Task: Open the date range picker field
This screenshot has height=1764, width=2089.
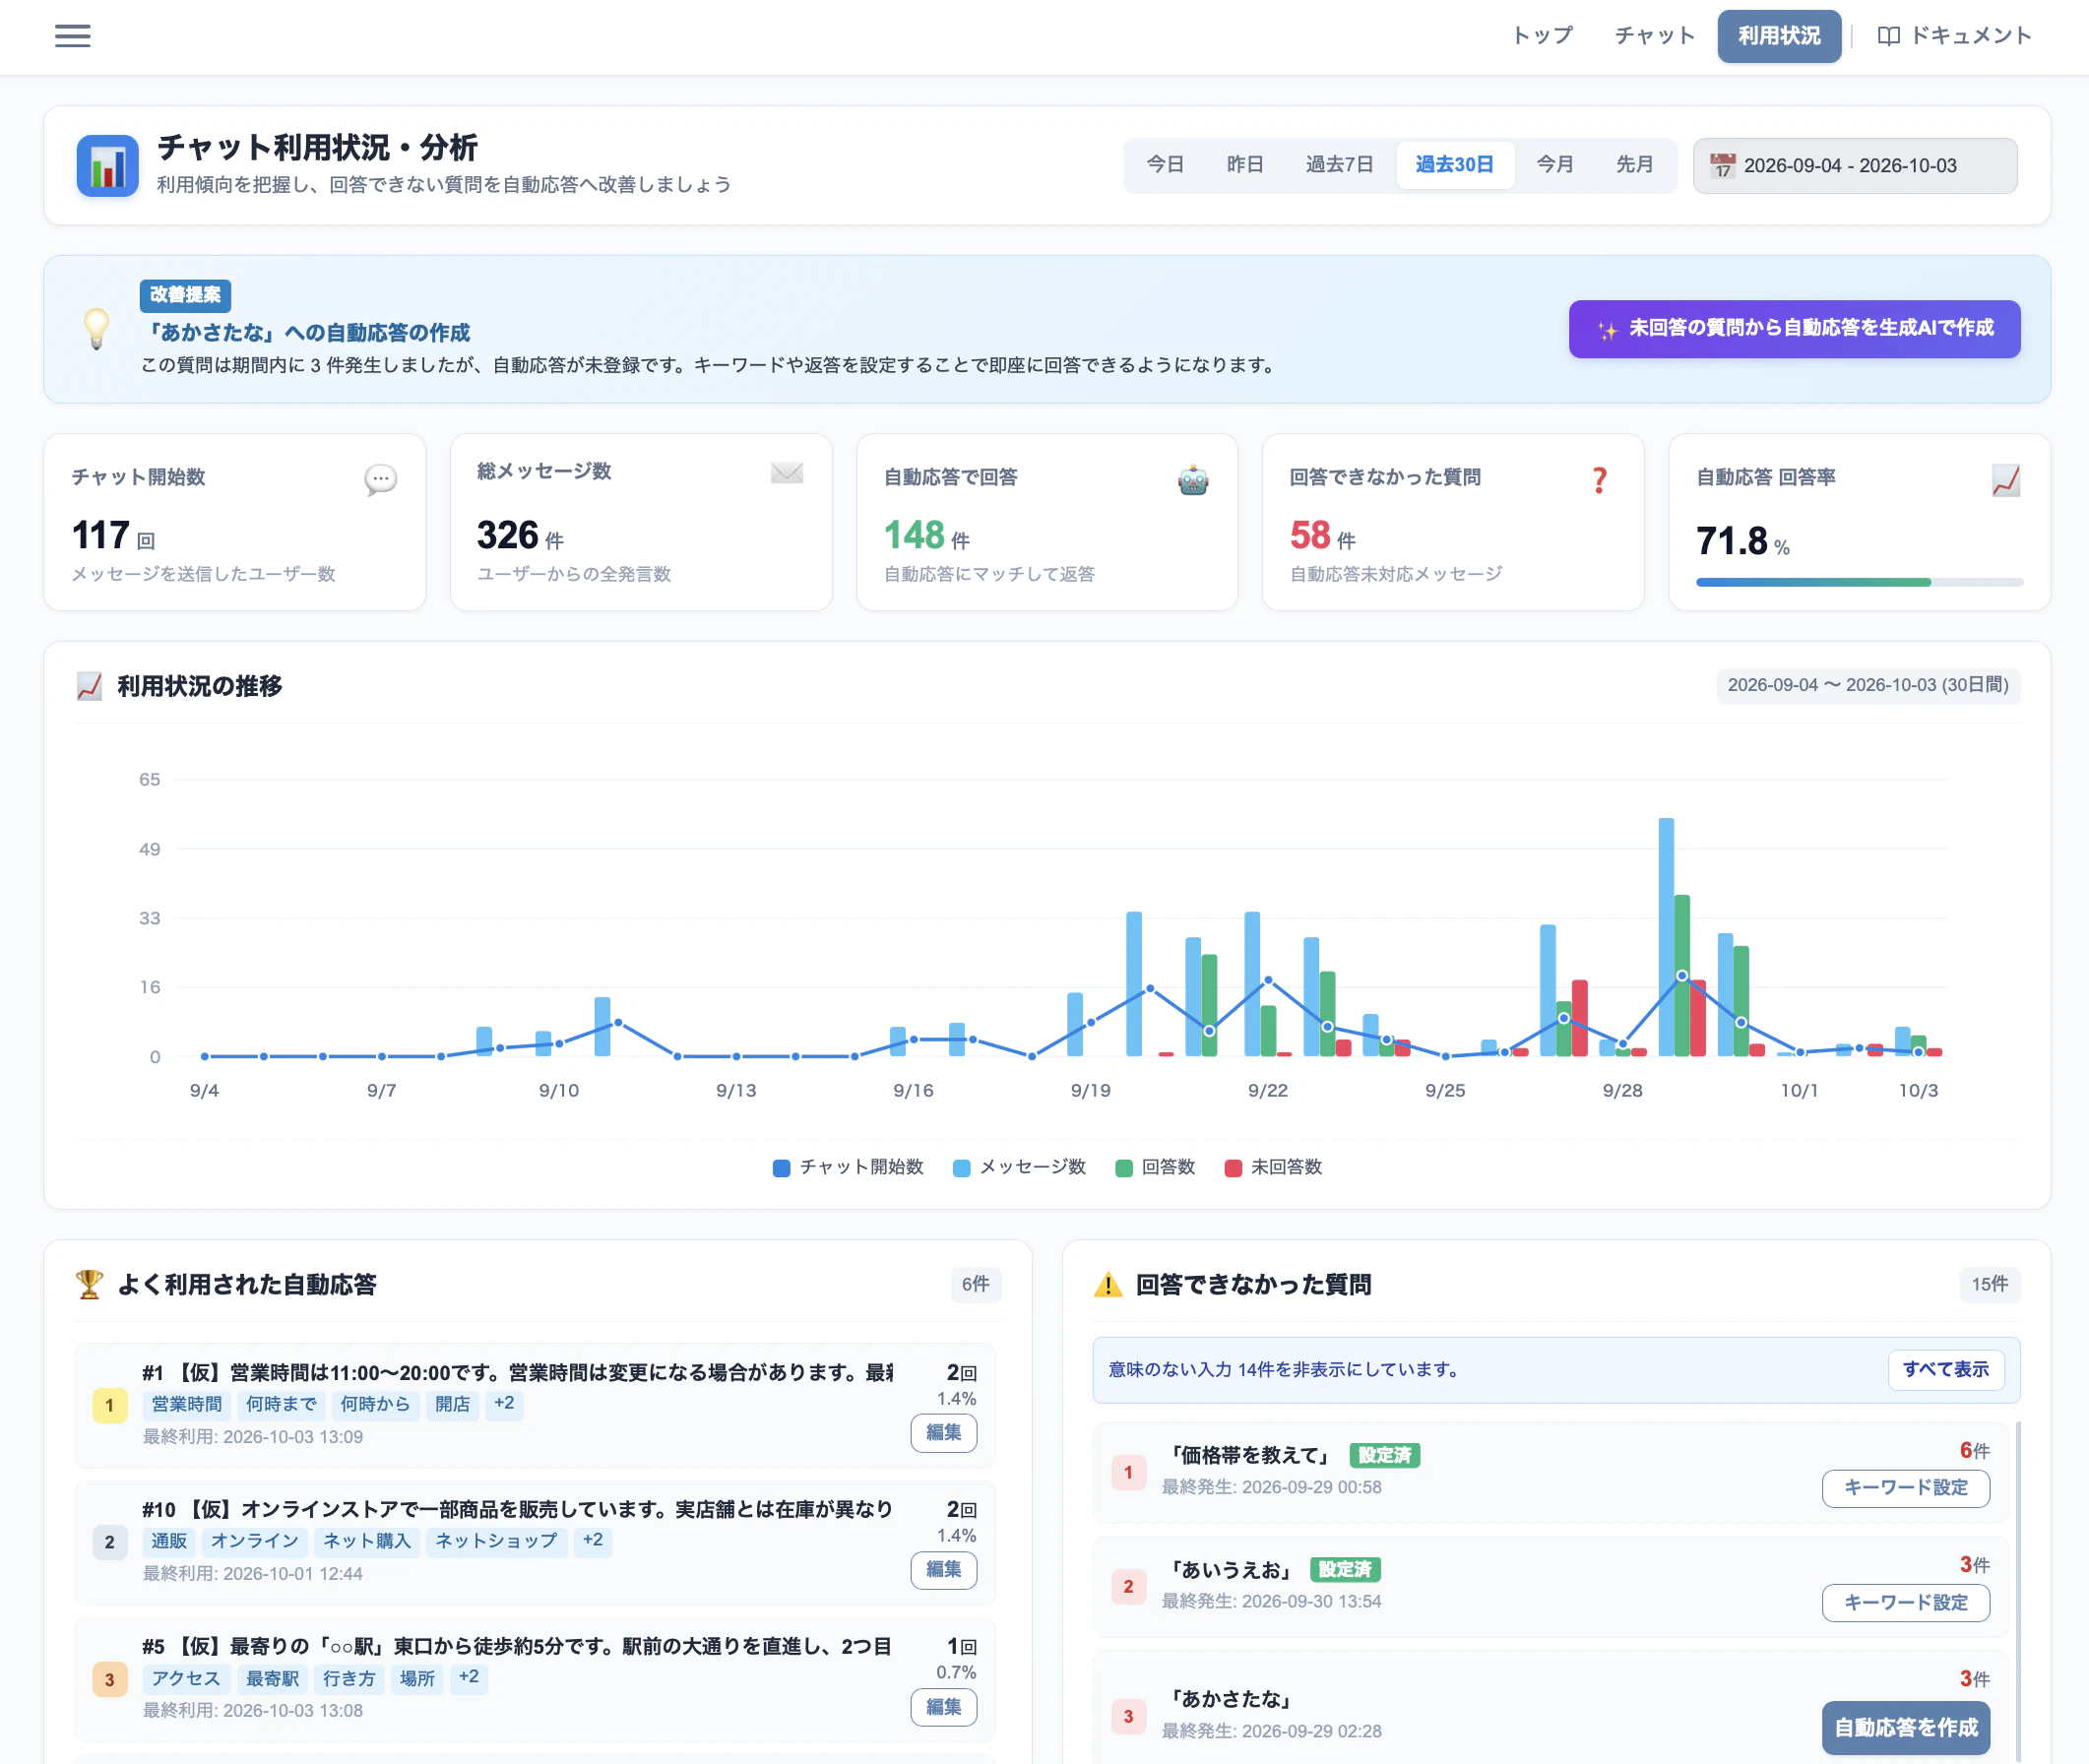Action: pyautogui.click(x=1854, y=166)
